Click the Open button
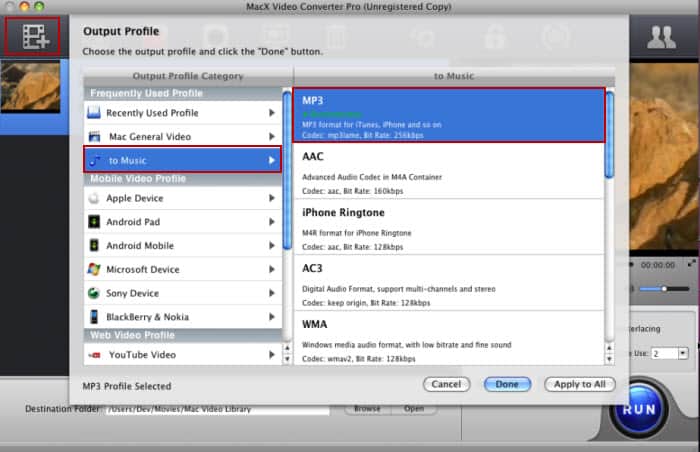 (x=414, y=409)
